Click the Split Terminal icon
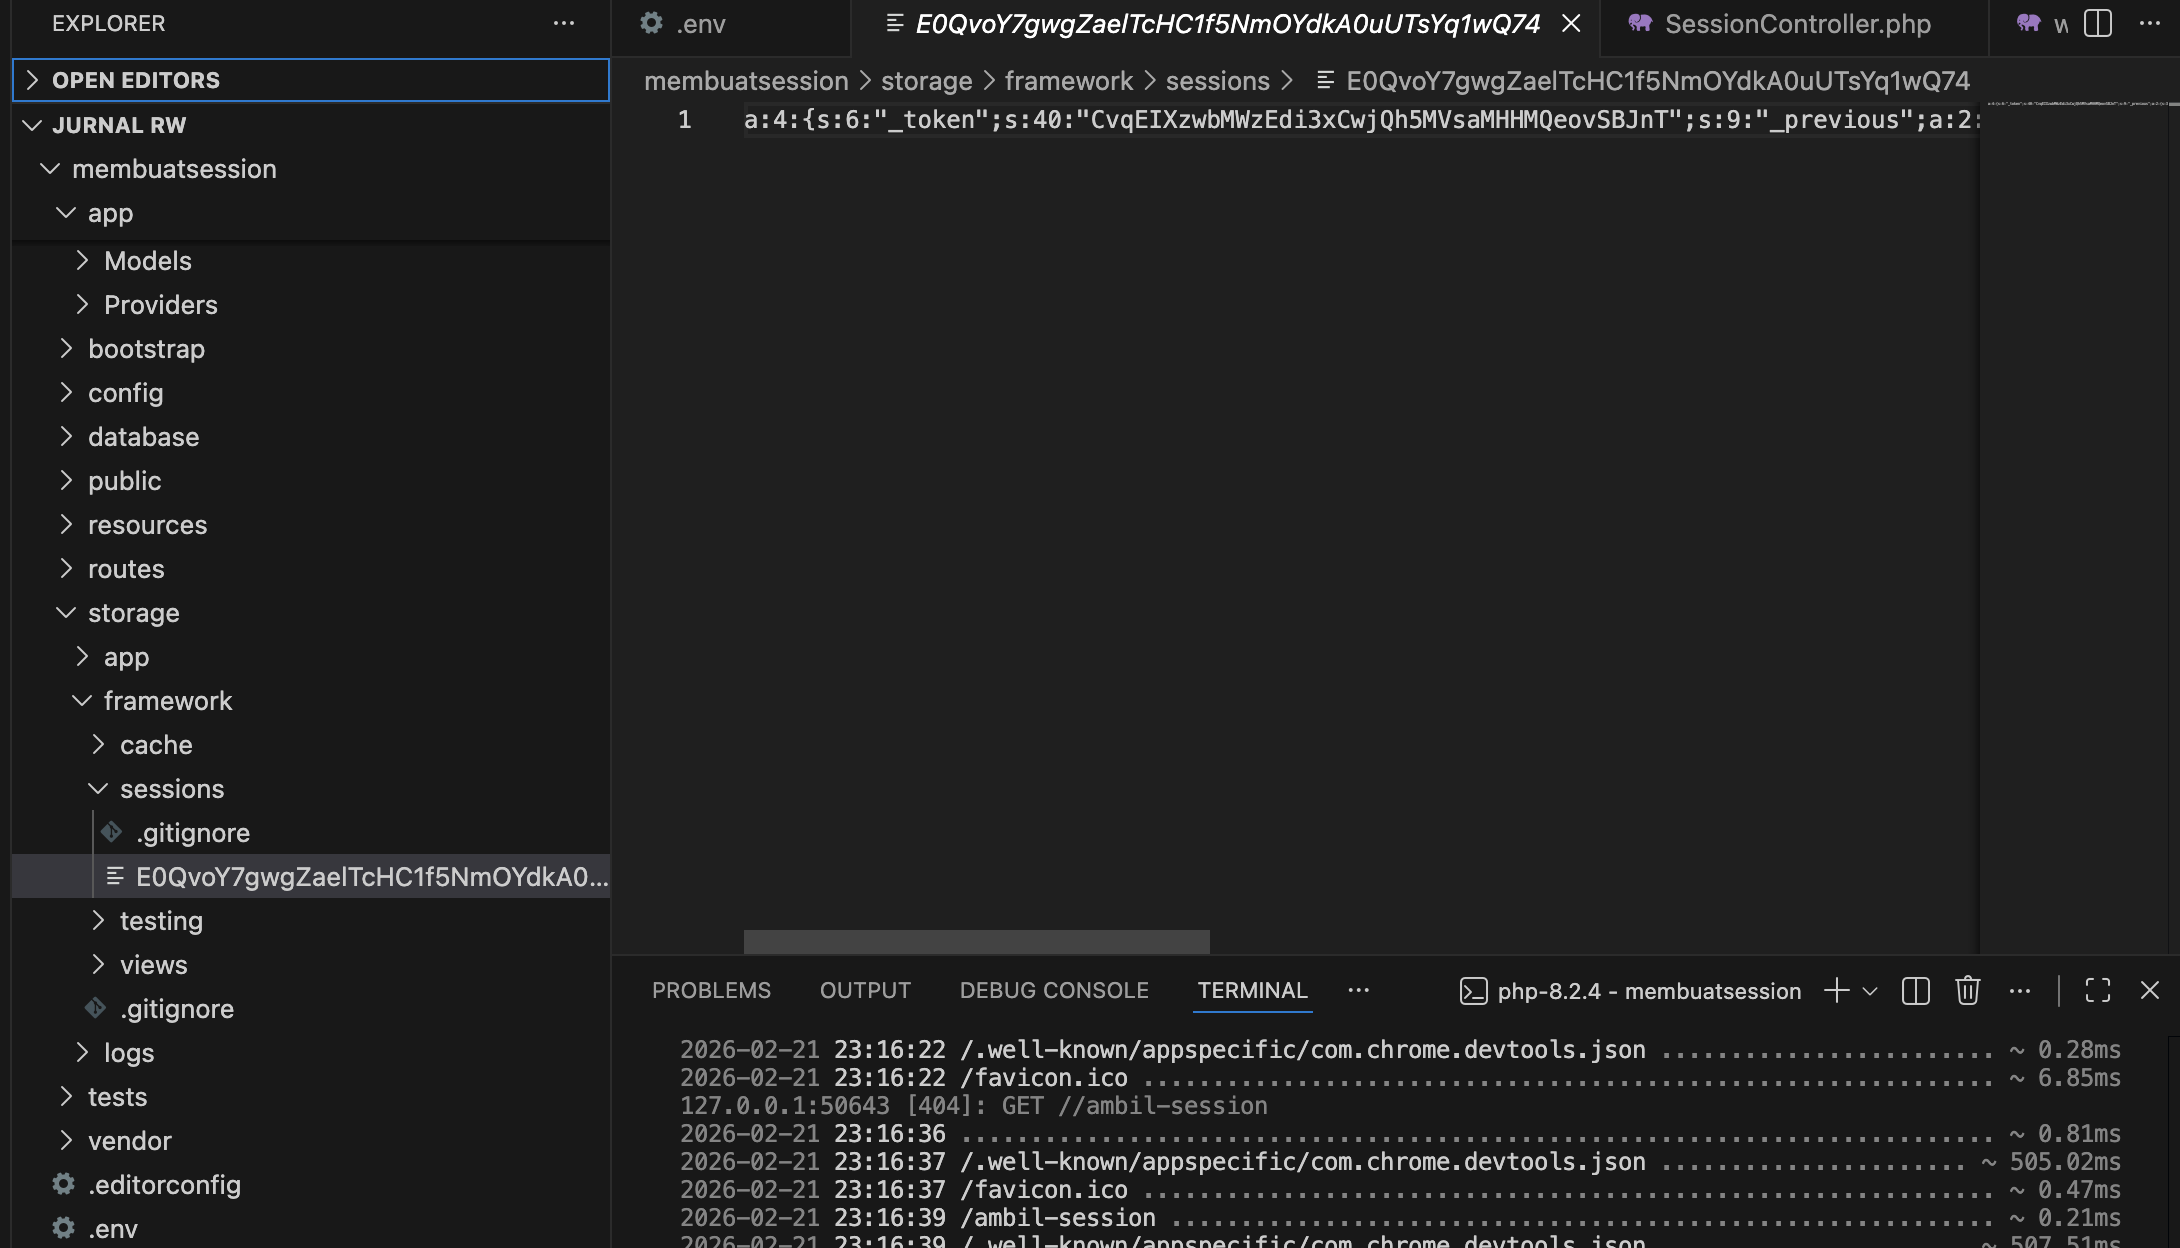 pyautogui.click(x=1915, y=990)
